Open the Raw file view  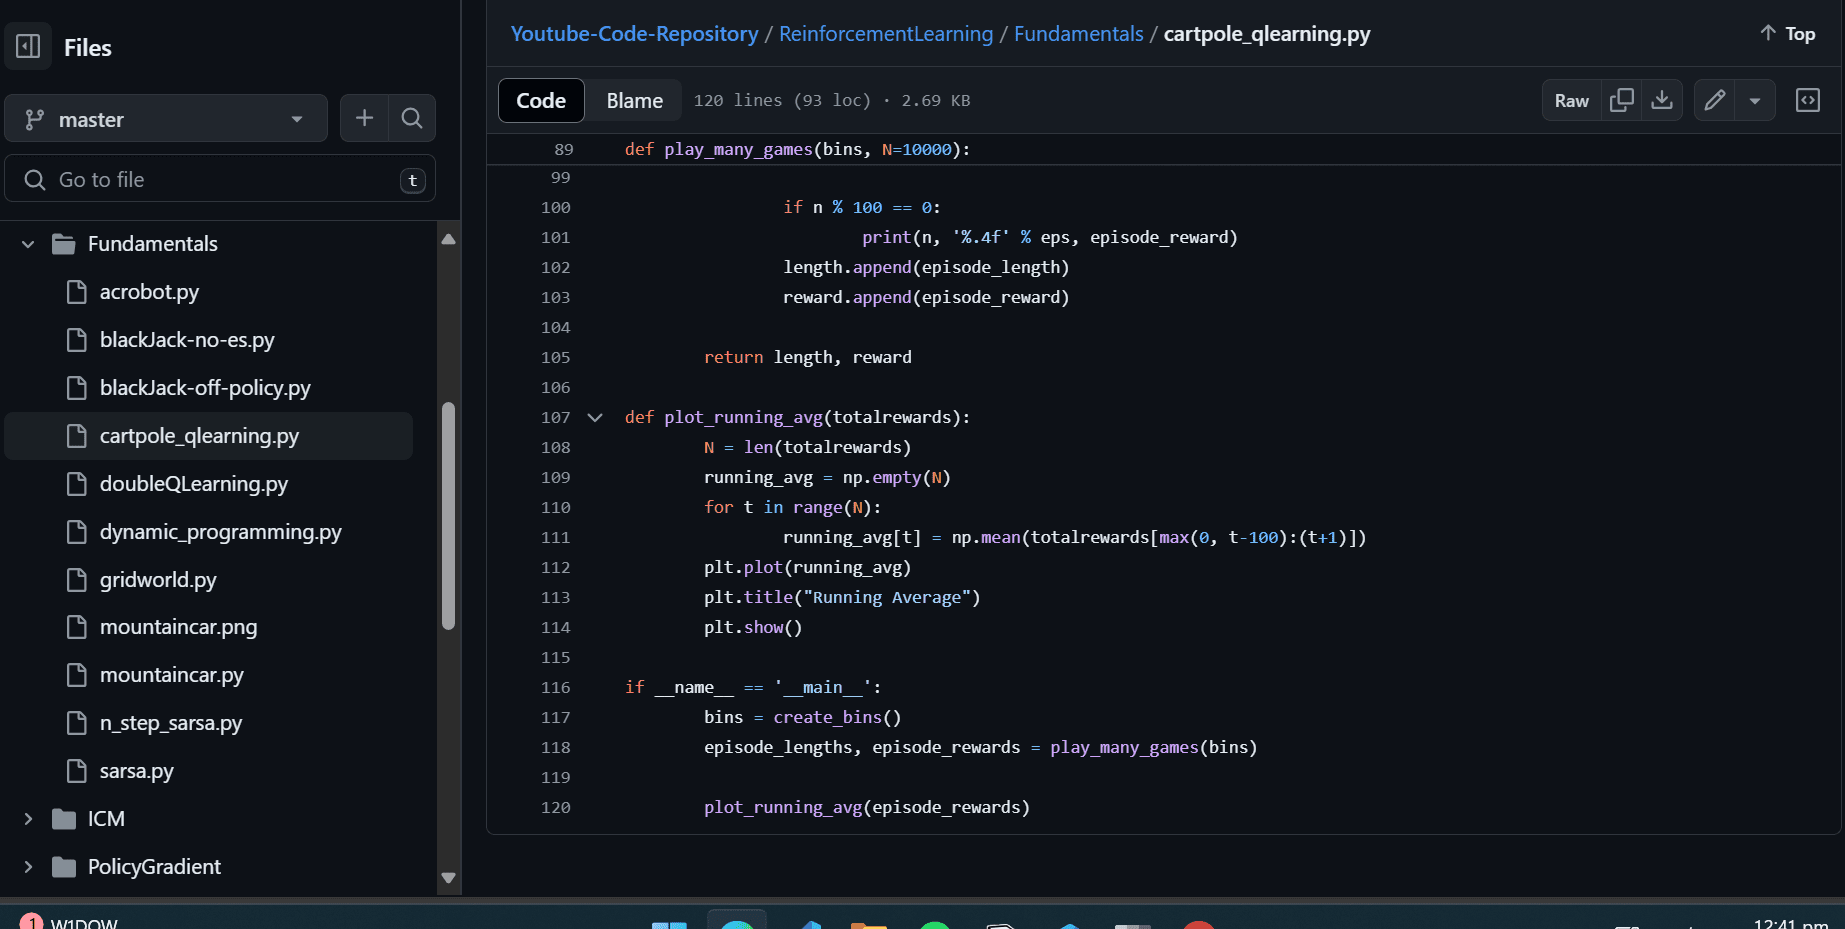1571,100
